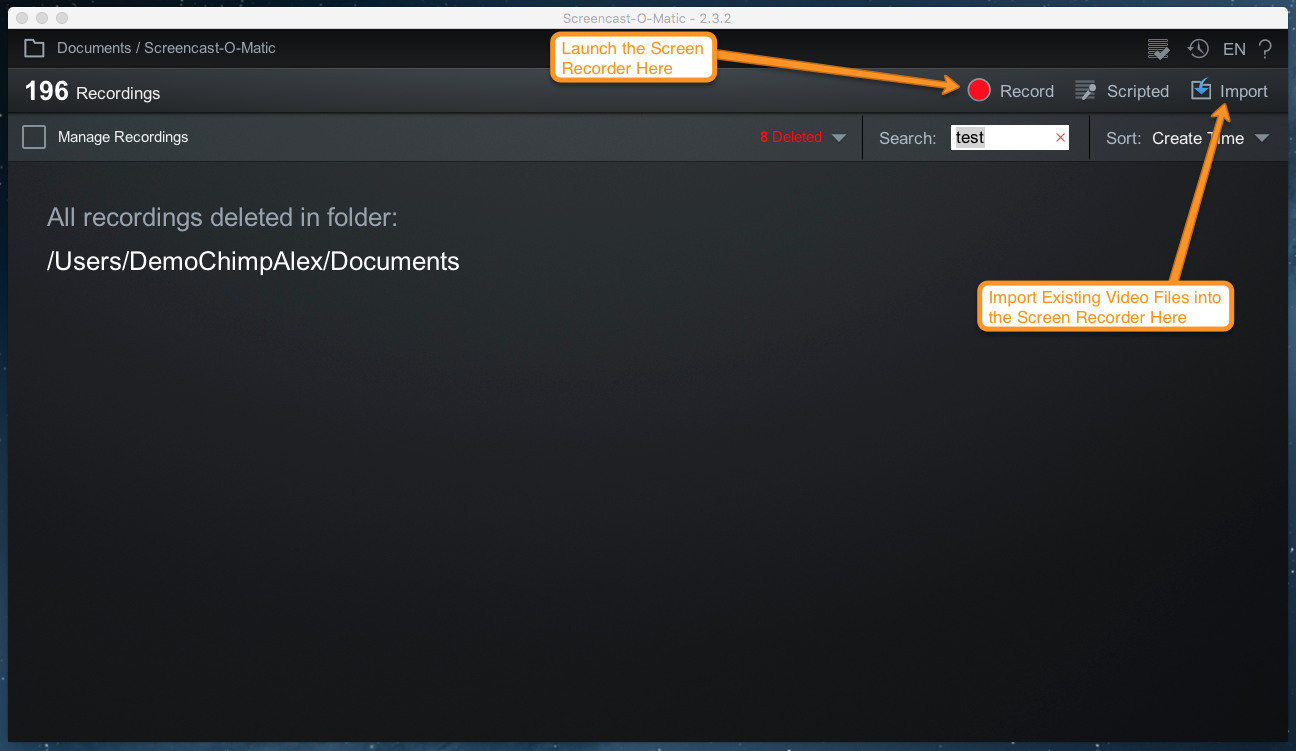Click the Search: label

coord(908,138)
